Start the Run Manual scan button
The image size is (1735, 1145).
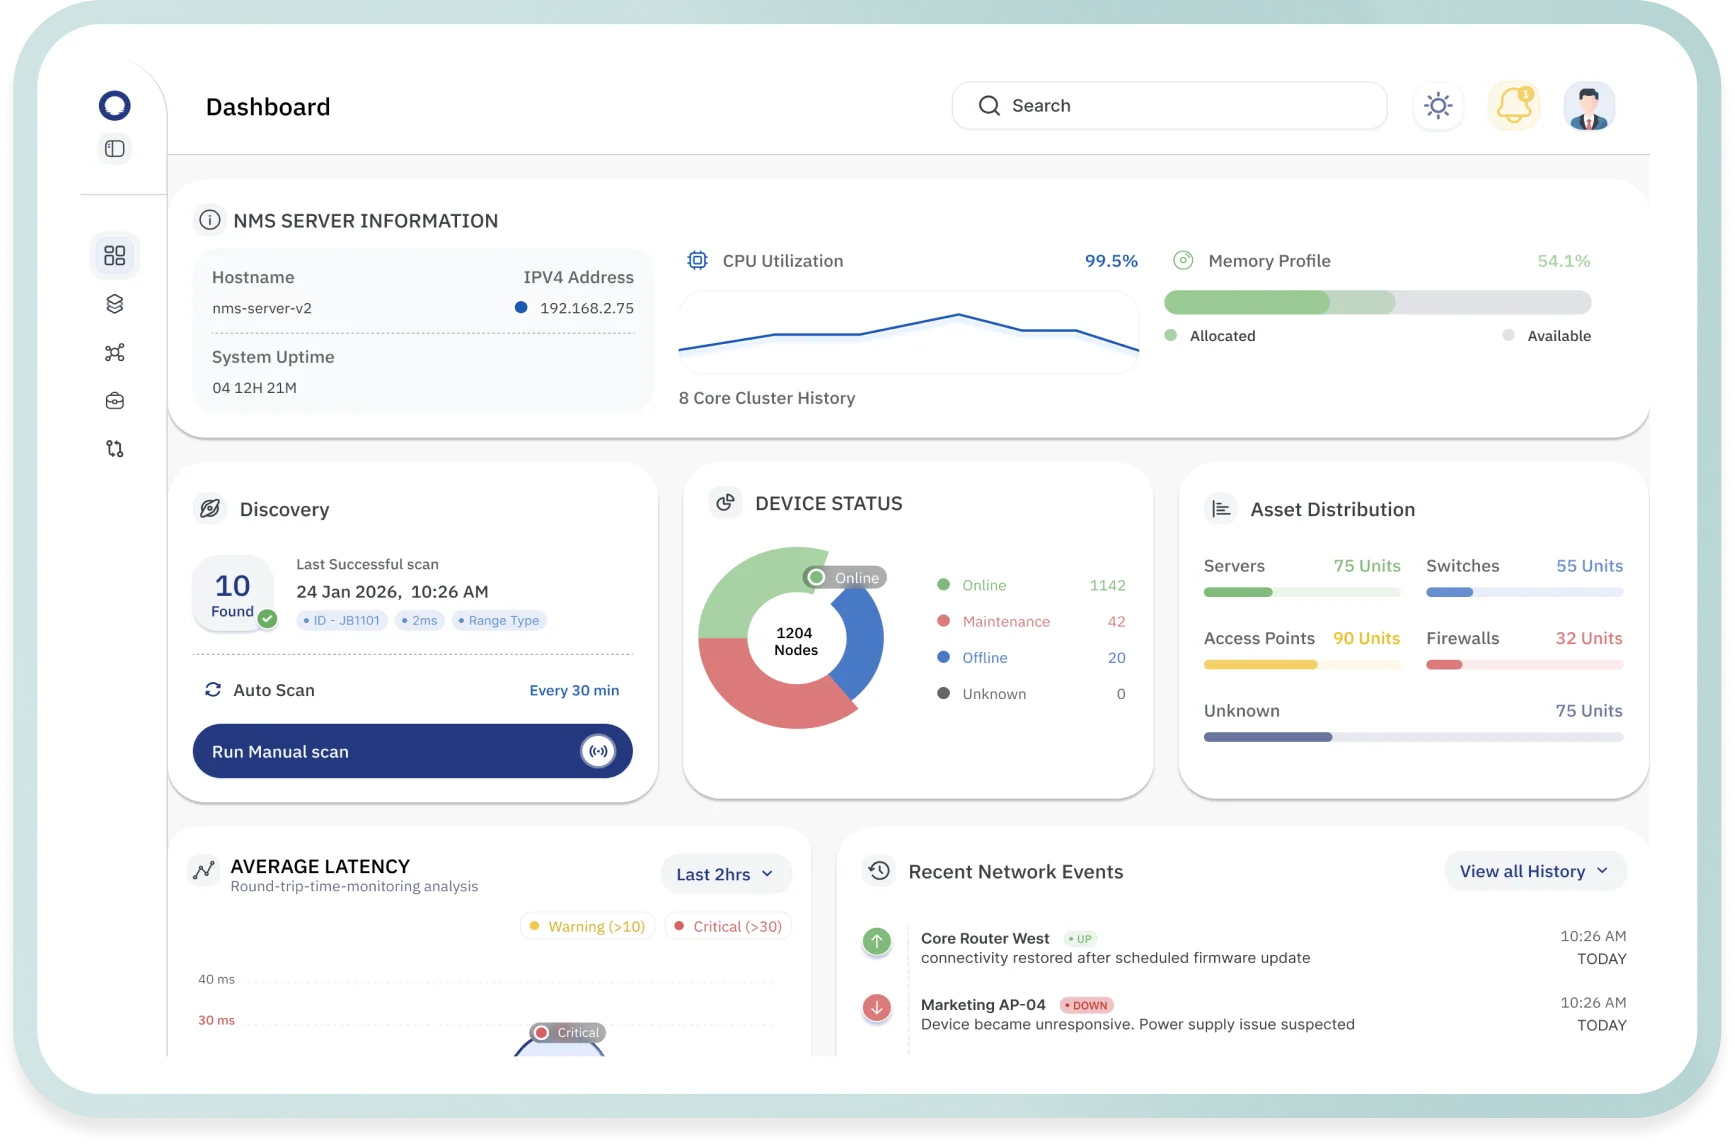(x=412, y=751)
